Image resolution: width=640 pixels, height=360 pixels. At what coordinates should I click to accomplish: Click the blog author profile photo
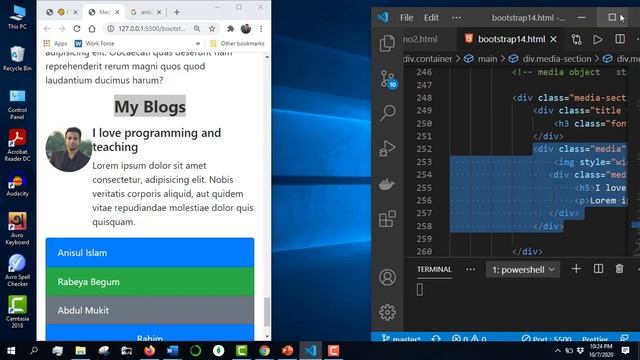[69, 149]
